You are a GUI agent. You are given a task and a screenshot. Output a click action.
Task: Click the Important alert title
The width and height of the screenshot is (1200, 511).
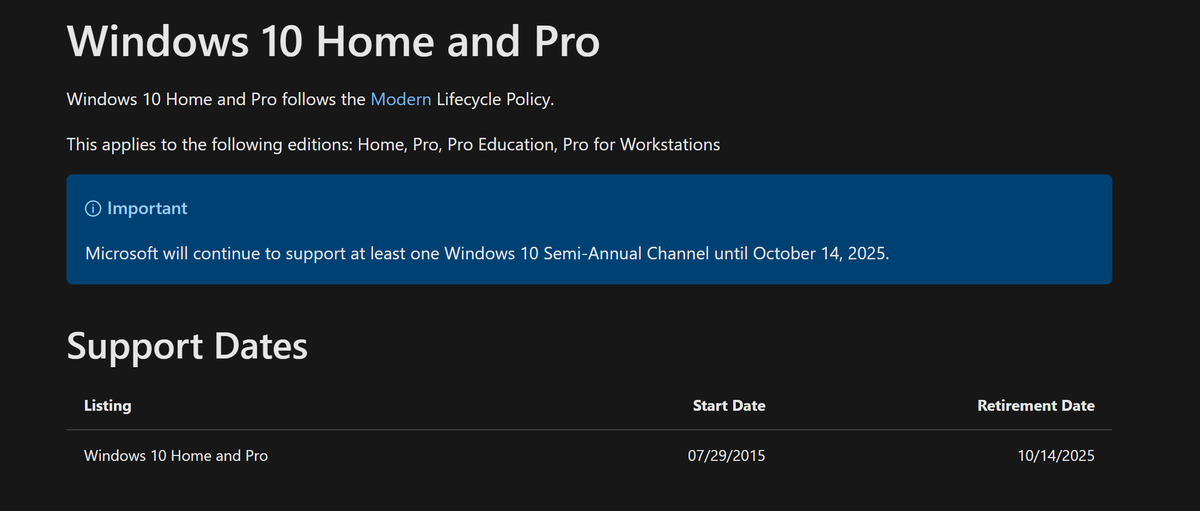click(x=147, y=209)
